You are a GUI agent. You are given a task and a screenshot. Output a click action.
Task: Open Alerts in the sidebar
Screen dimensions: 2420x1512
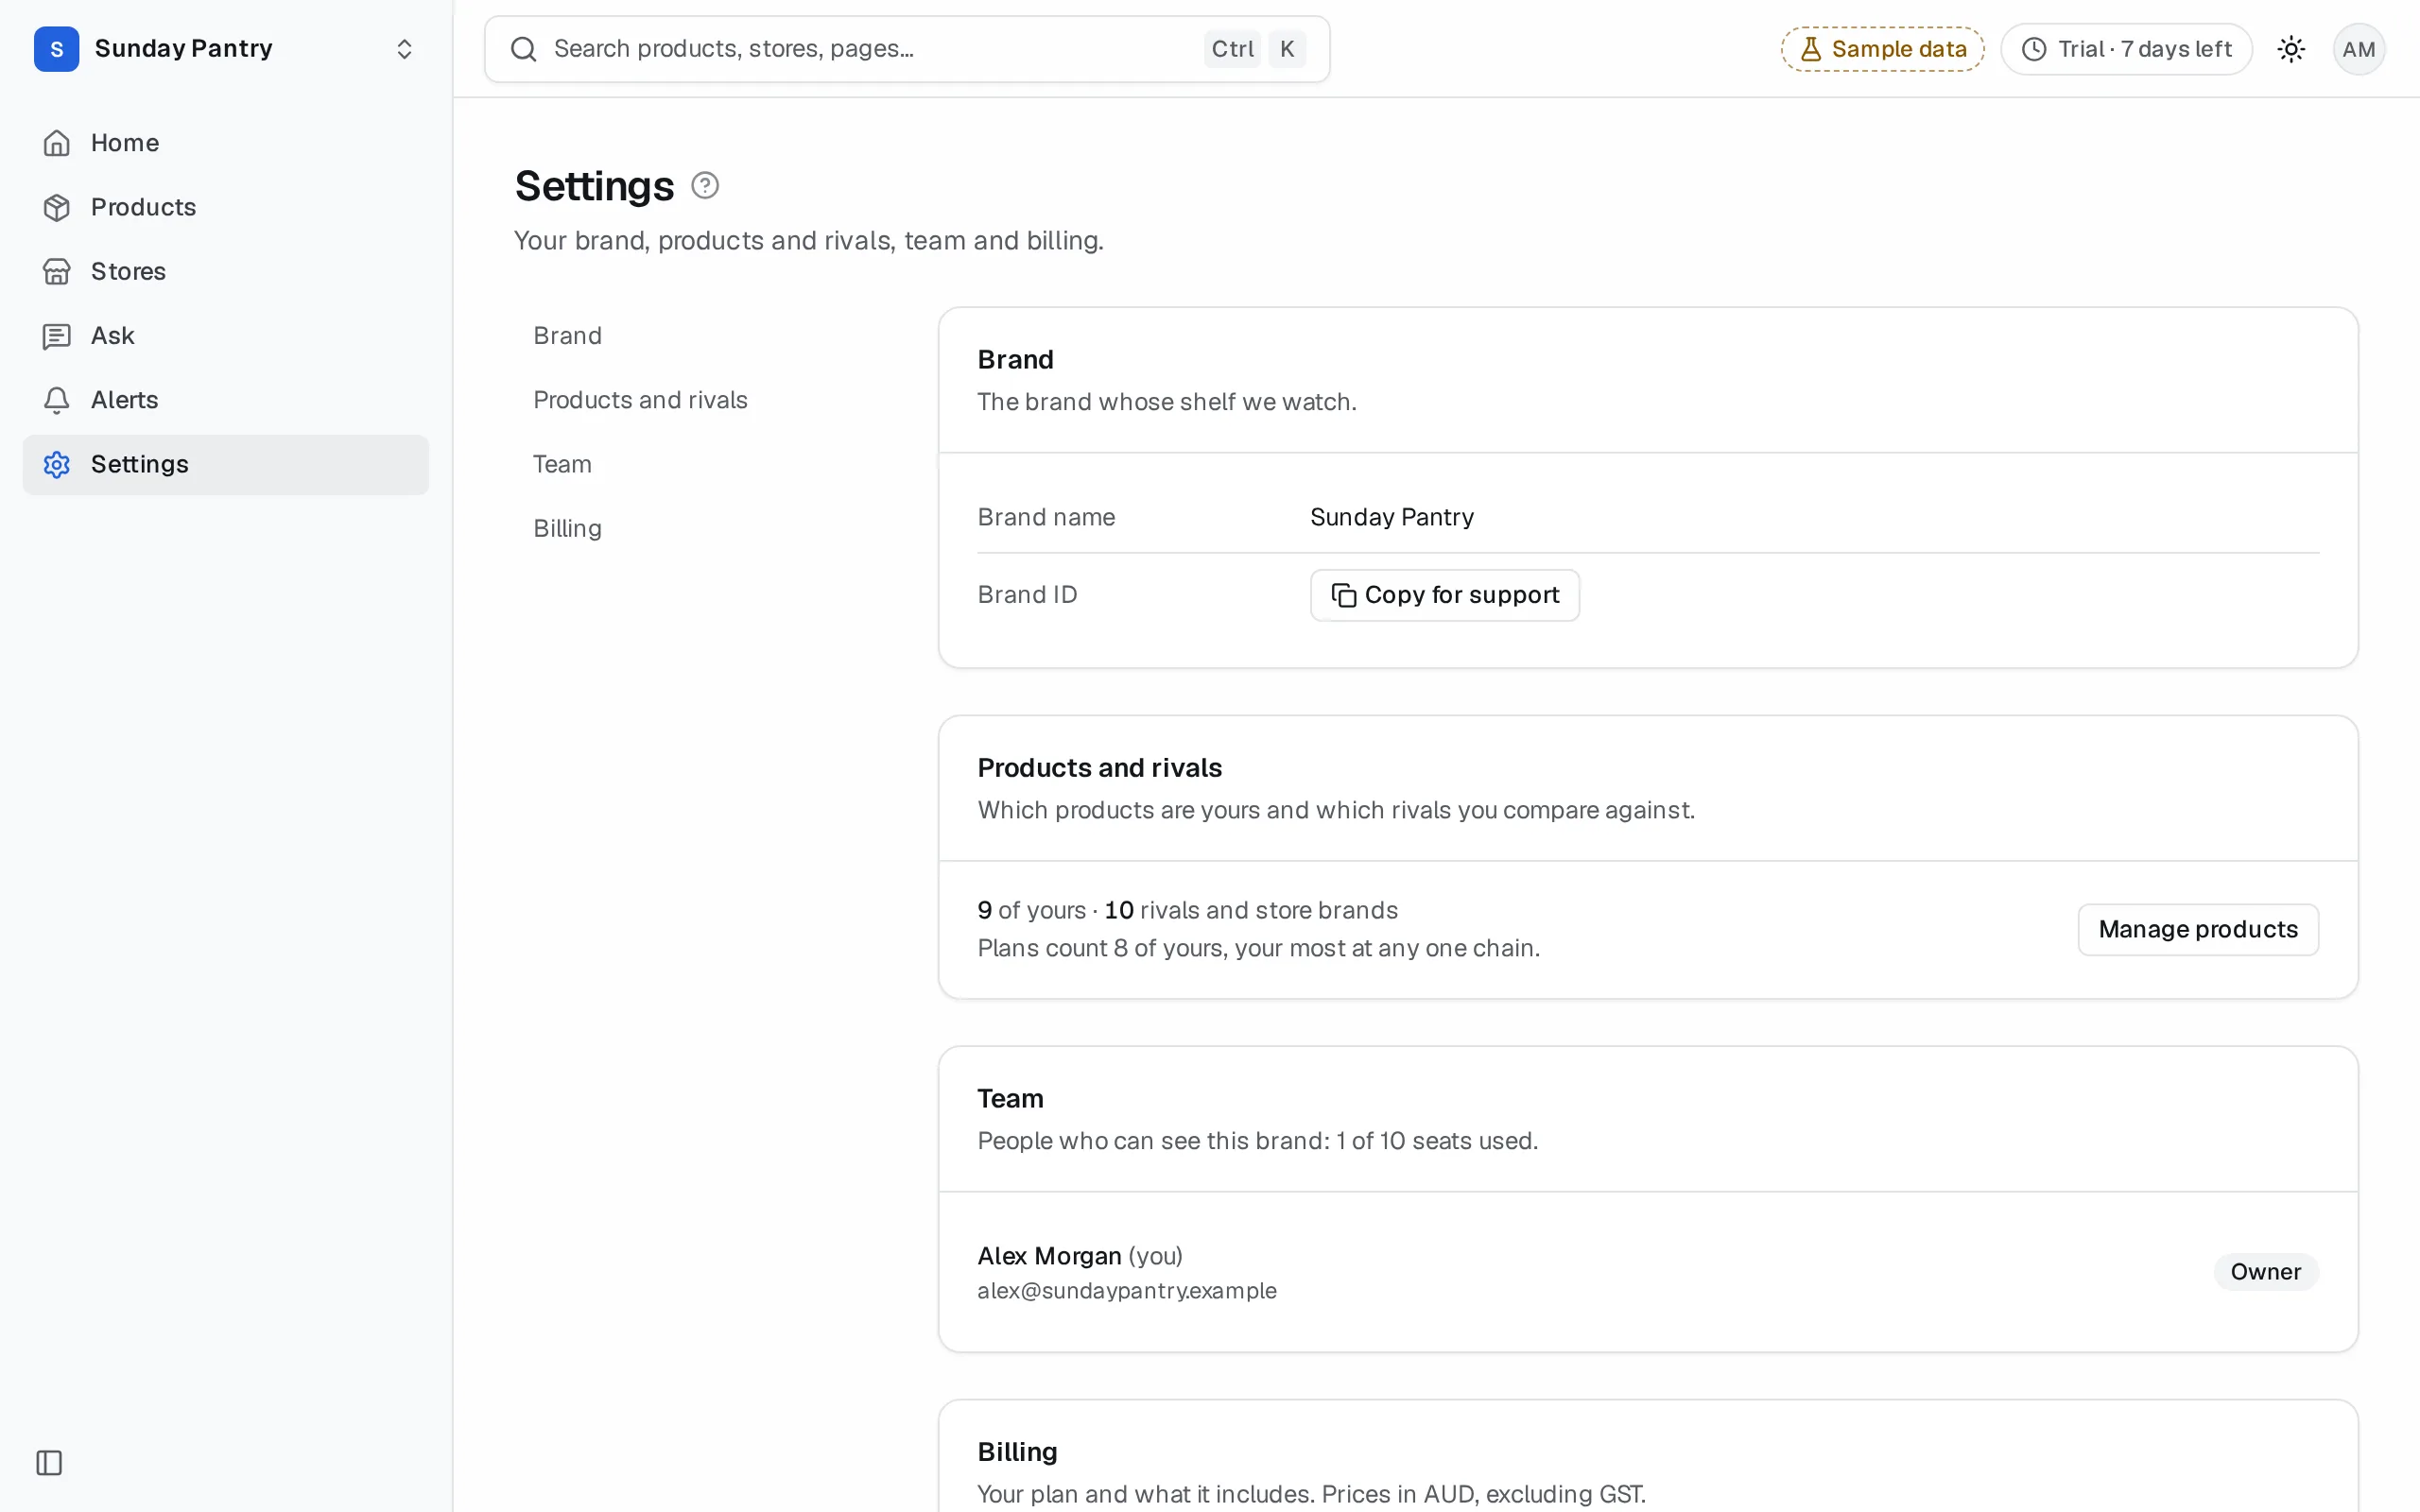click(226, 400)
